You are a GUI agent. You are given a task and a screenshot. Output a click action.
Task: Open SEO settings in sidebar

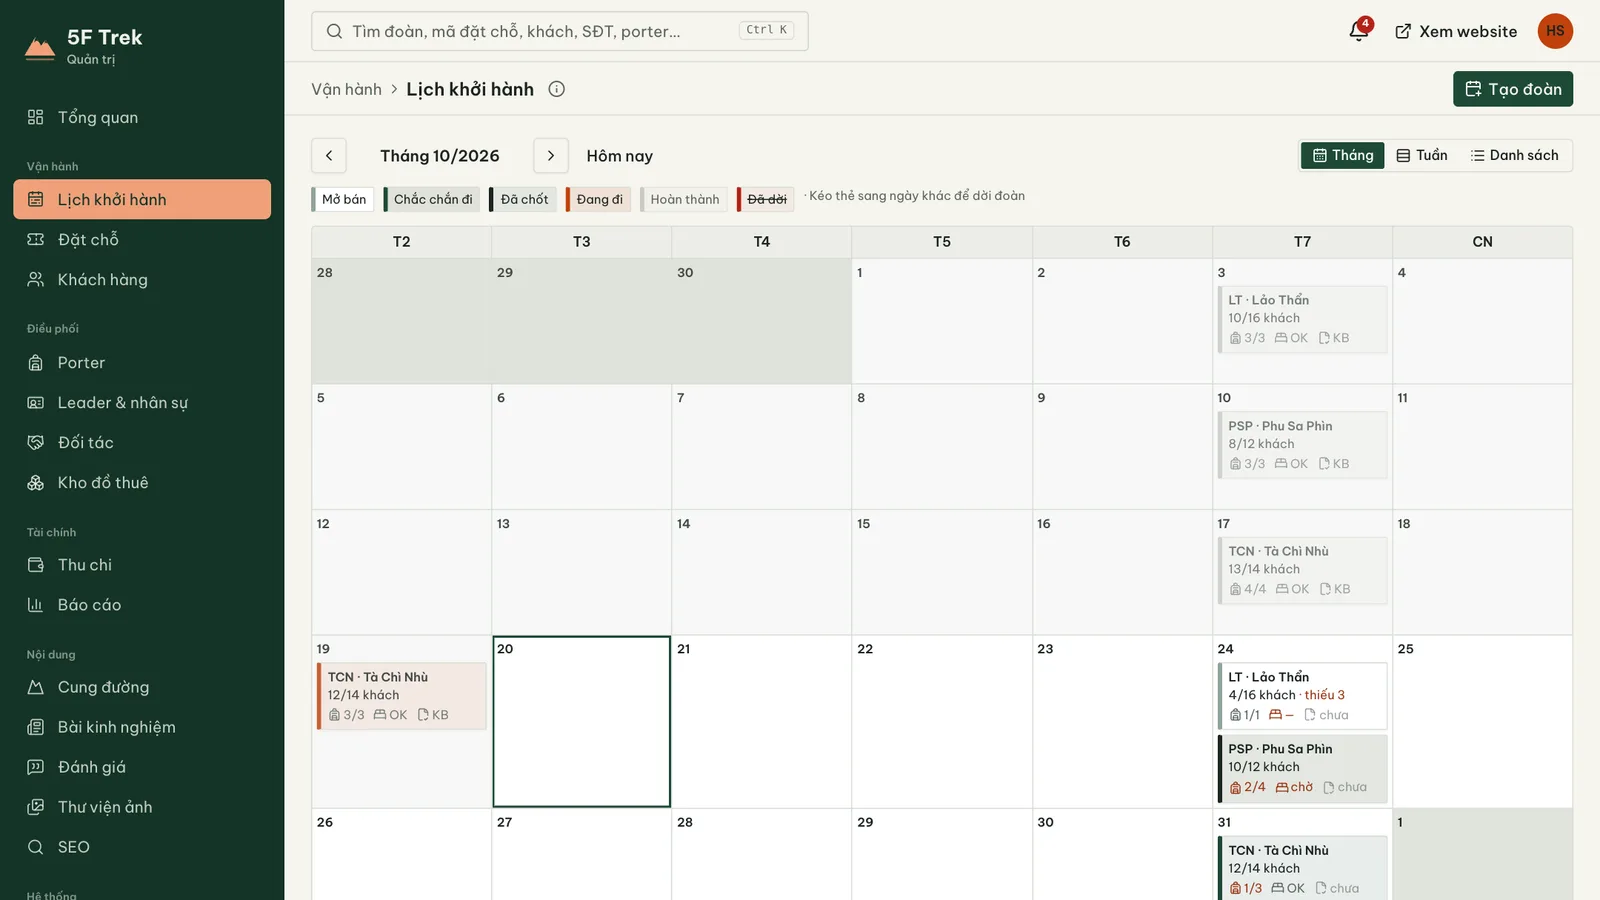(142, 847)
